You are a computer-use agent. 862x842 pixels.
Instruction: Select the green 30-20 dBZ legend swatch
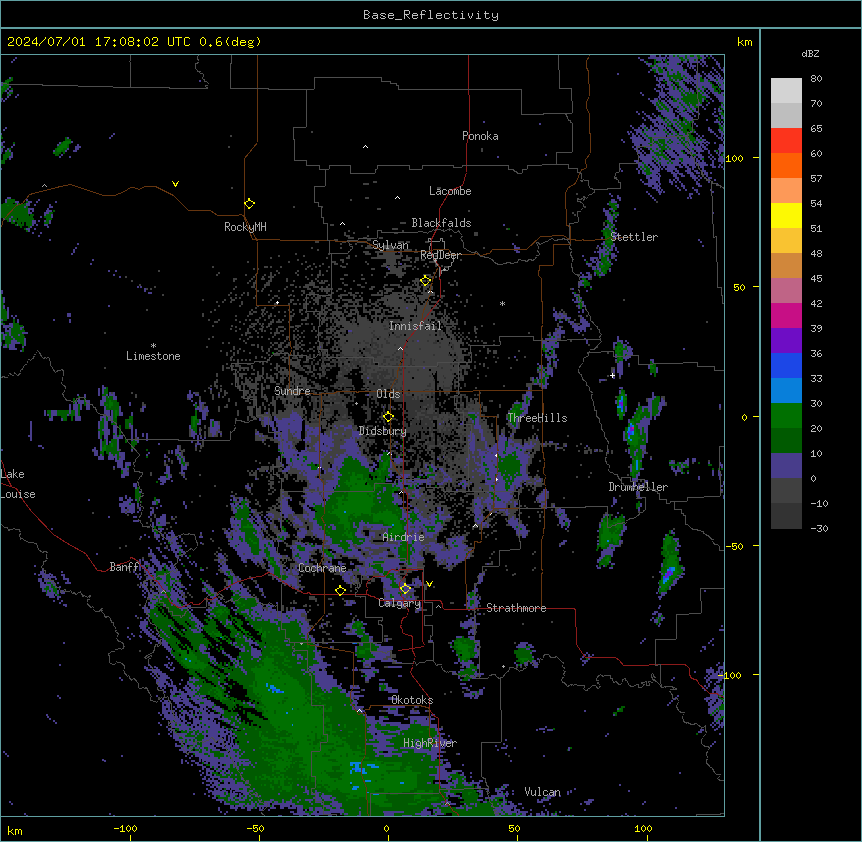pyautogui.click(x=786, y=416)
